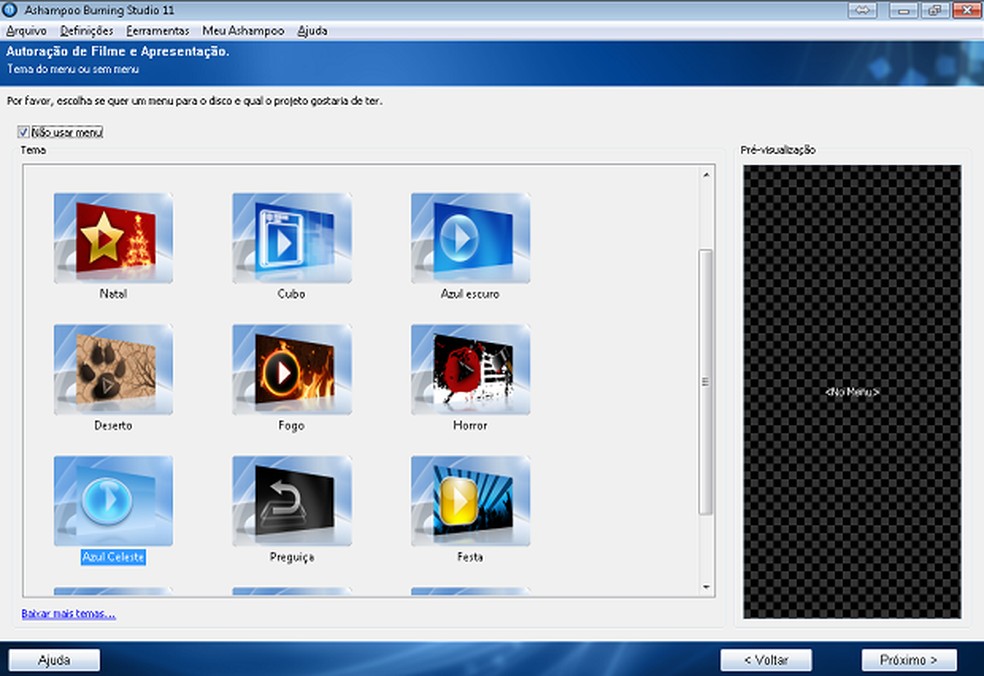984x676 pixels.
Task: Choose the Cubo theme icon
Action: point(292,239)
